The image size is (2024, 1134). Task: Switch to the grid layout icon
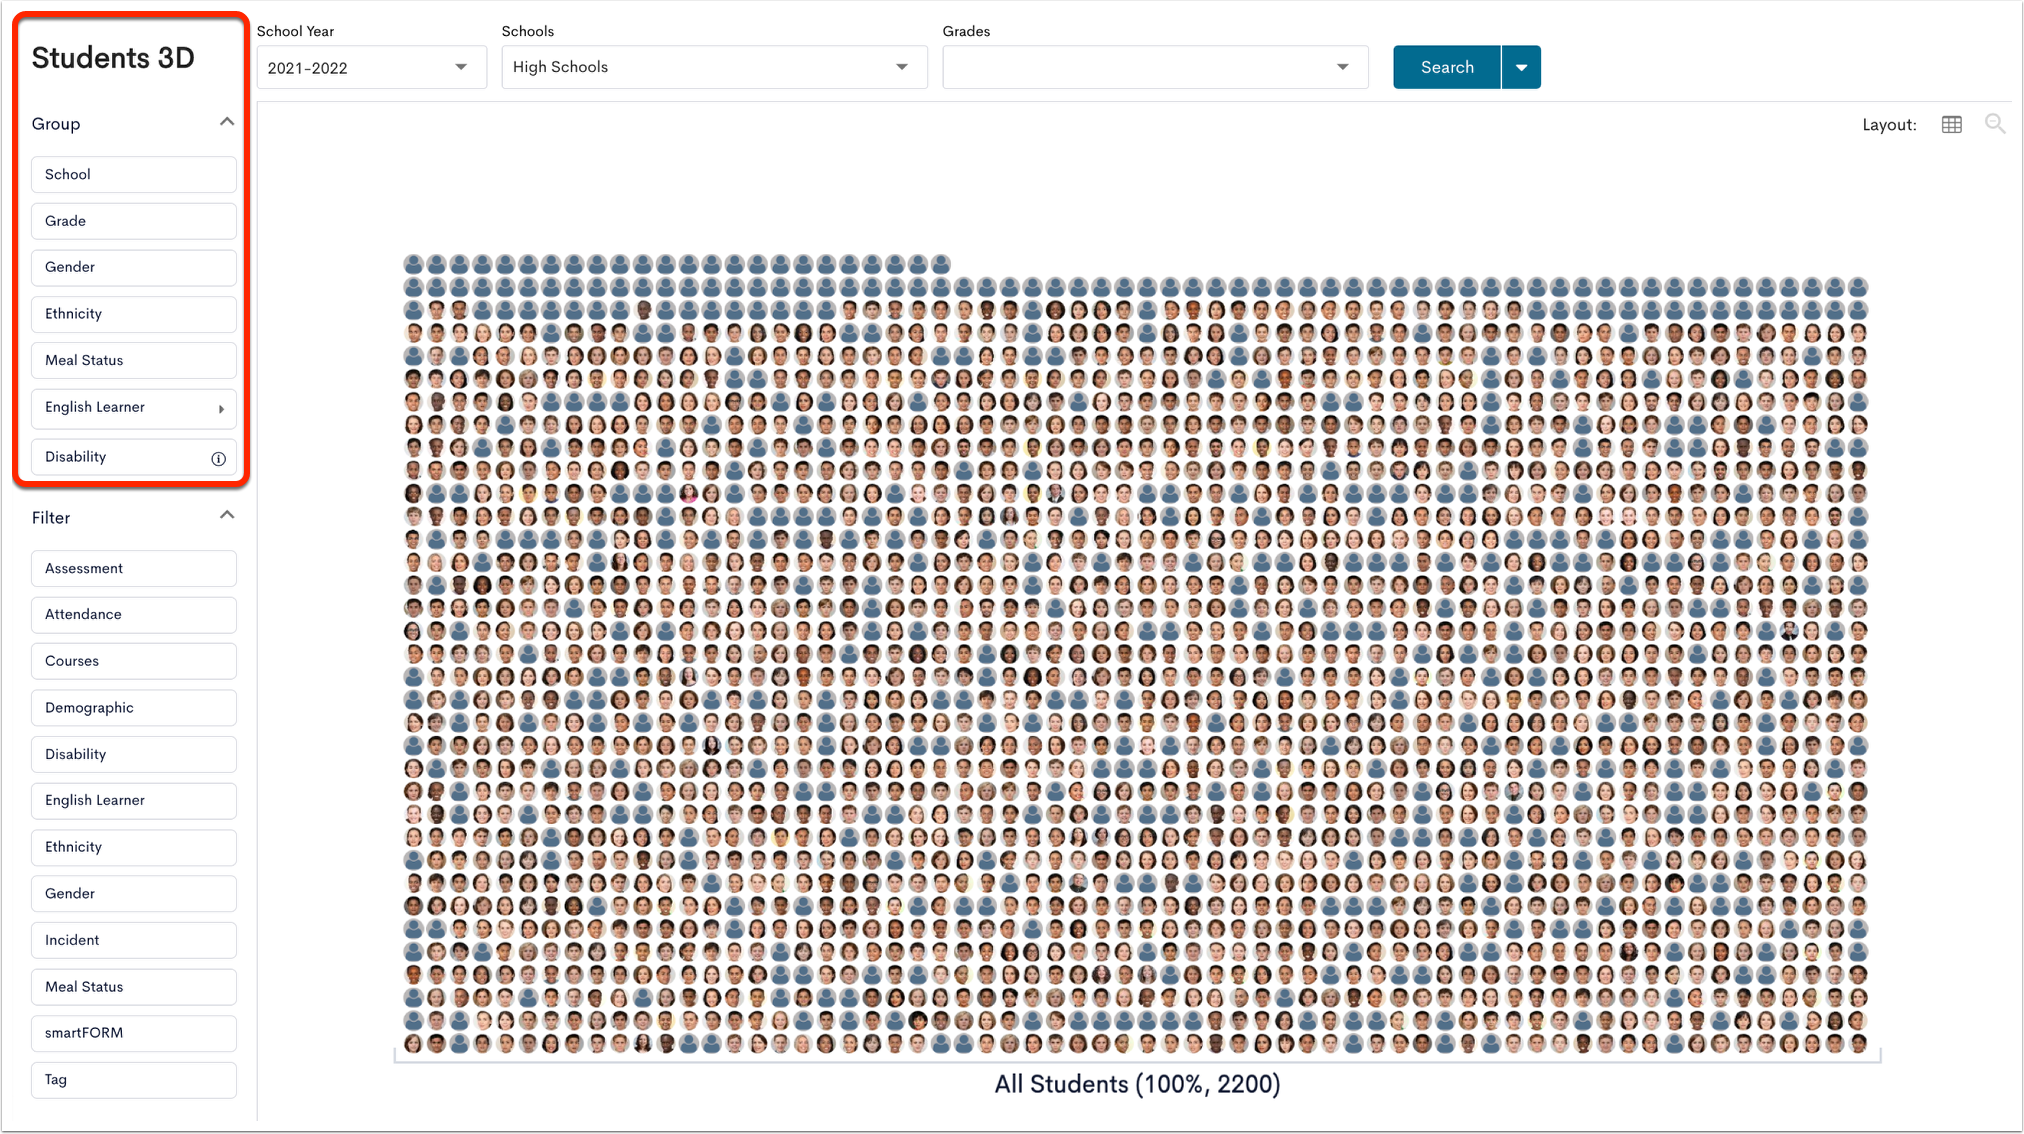coord(1951,124)
